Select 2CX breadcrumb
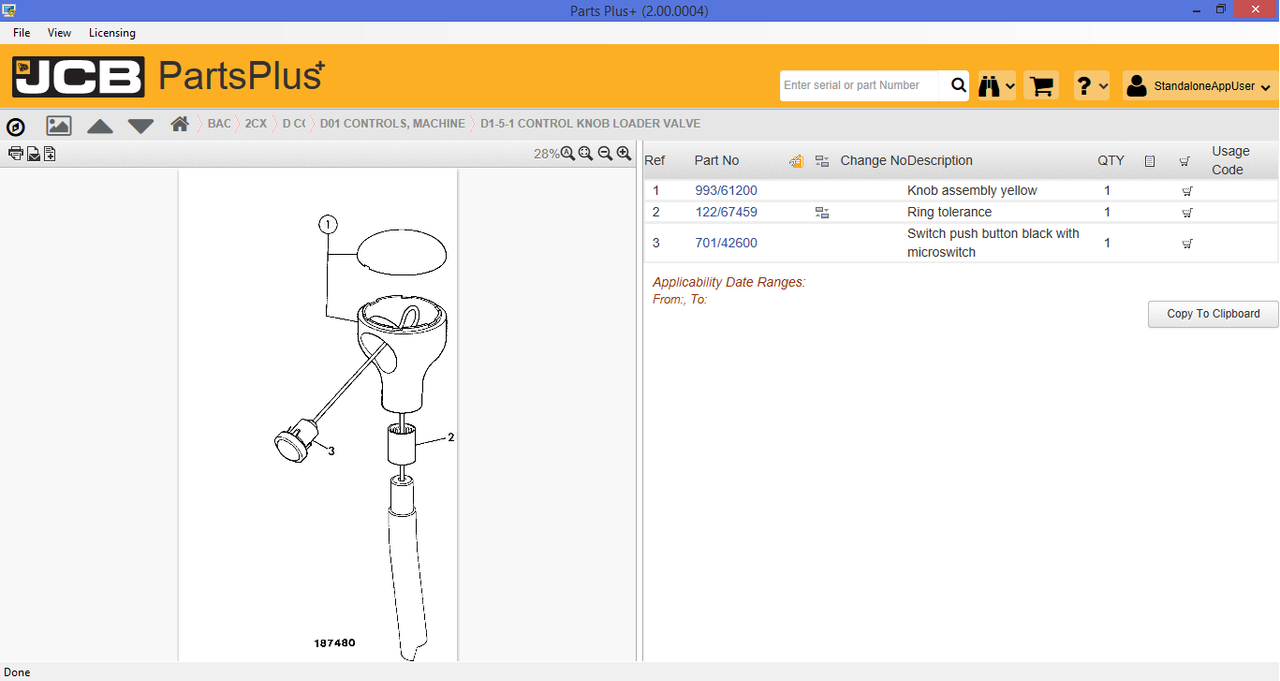The image size is (1280, 681). click(x=255, y=124)
